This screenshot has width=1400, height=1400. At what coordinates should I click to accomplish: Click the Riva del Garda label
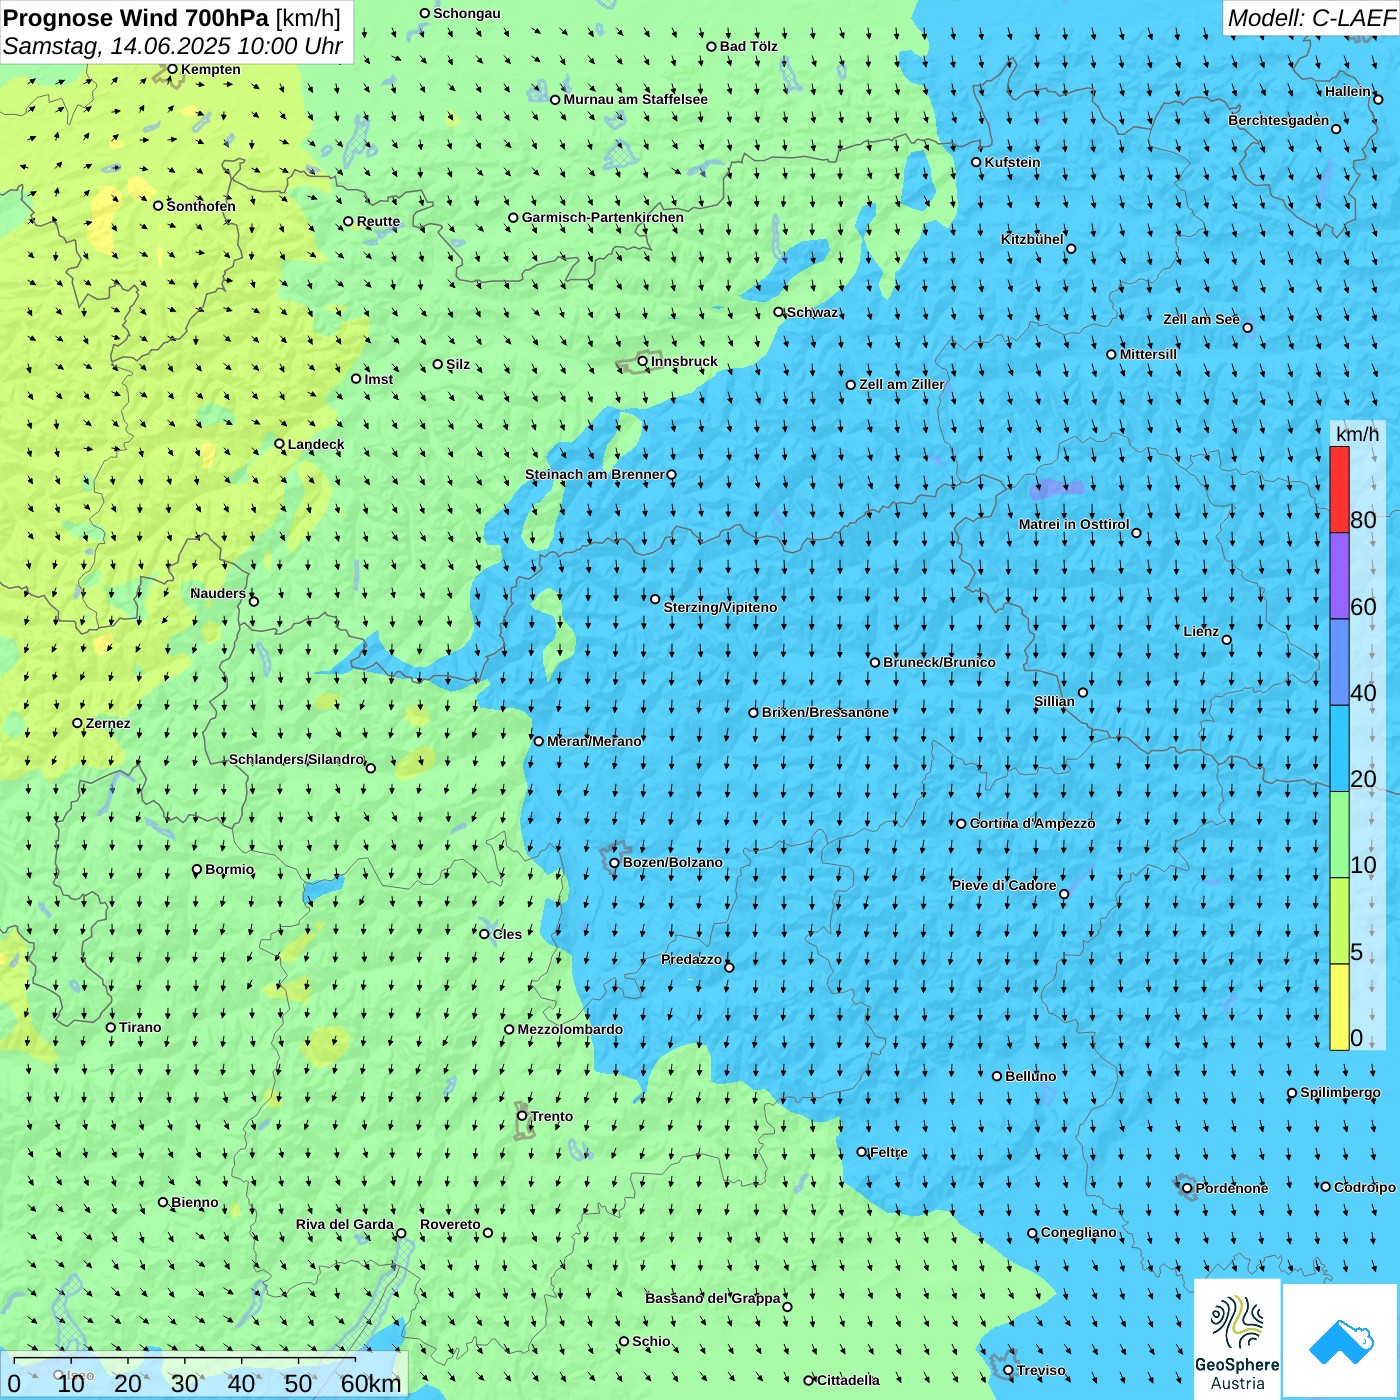(345, 1224)
